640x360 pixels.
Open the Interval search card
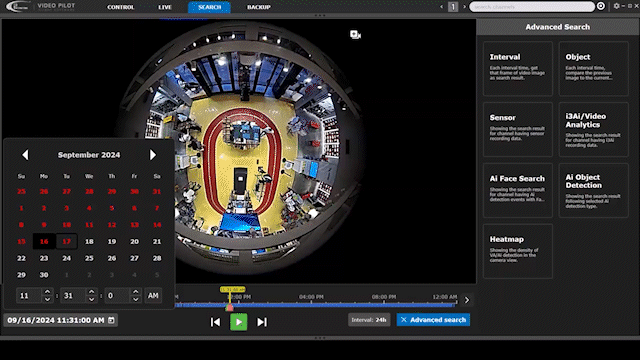tap(518, 69)
